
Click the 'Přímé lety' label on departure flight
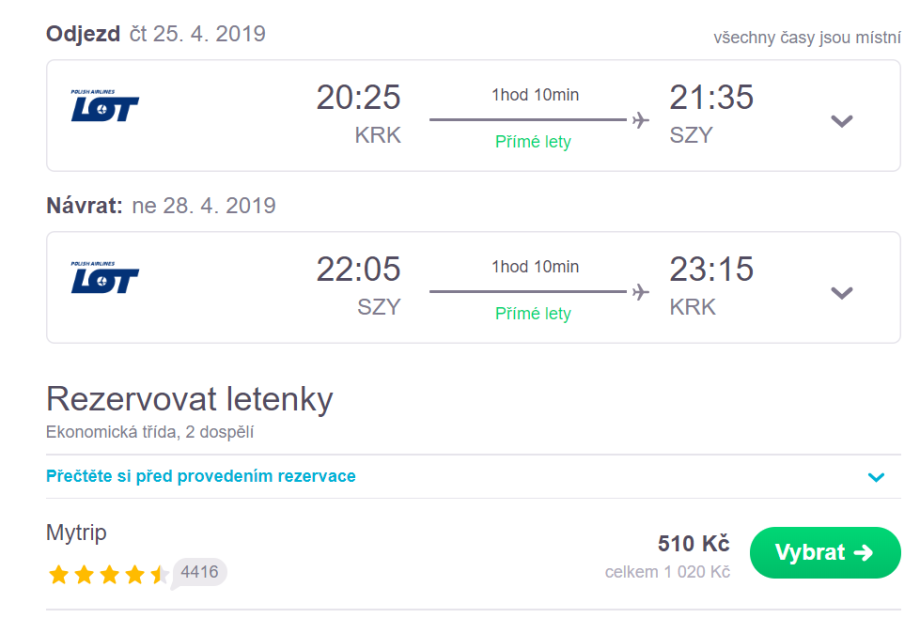point(533,142)
